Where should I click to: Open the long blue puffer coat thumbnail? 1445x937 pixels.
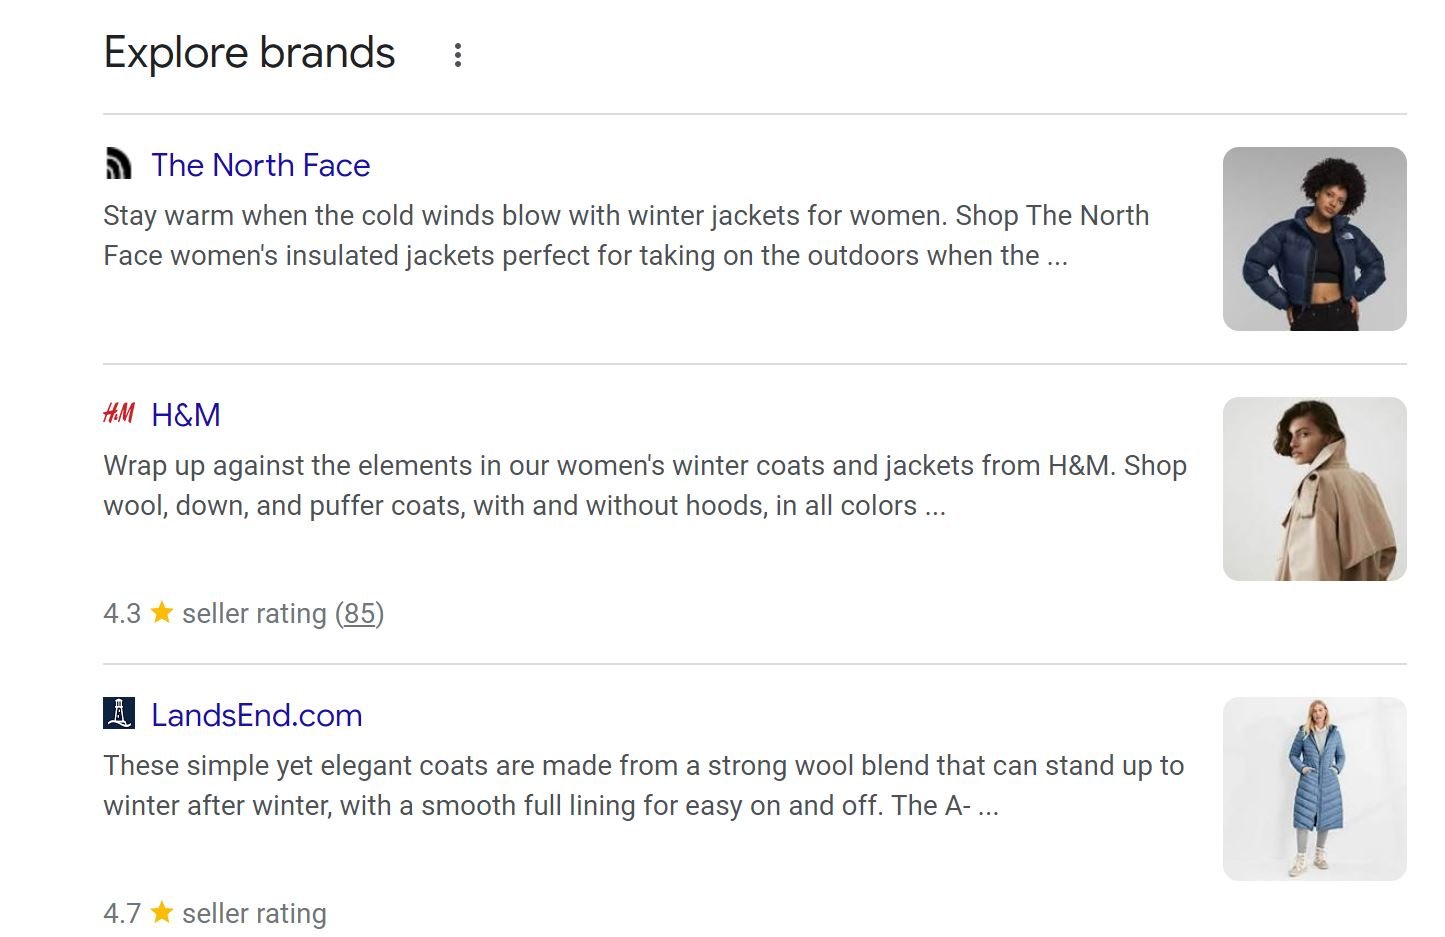pyautogui.click(x=1314, y=789)
